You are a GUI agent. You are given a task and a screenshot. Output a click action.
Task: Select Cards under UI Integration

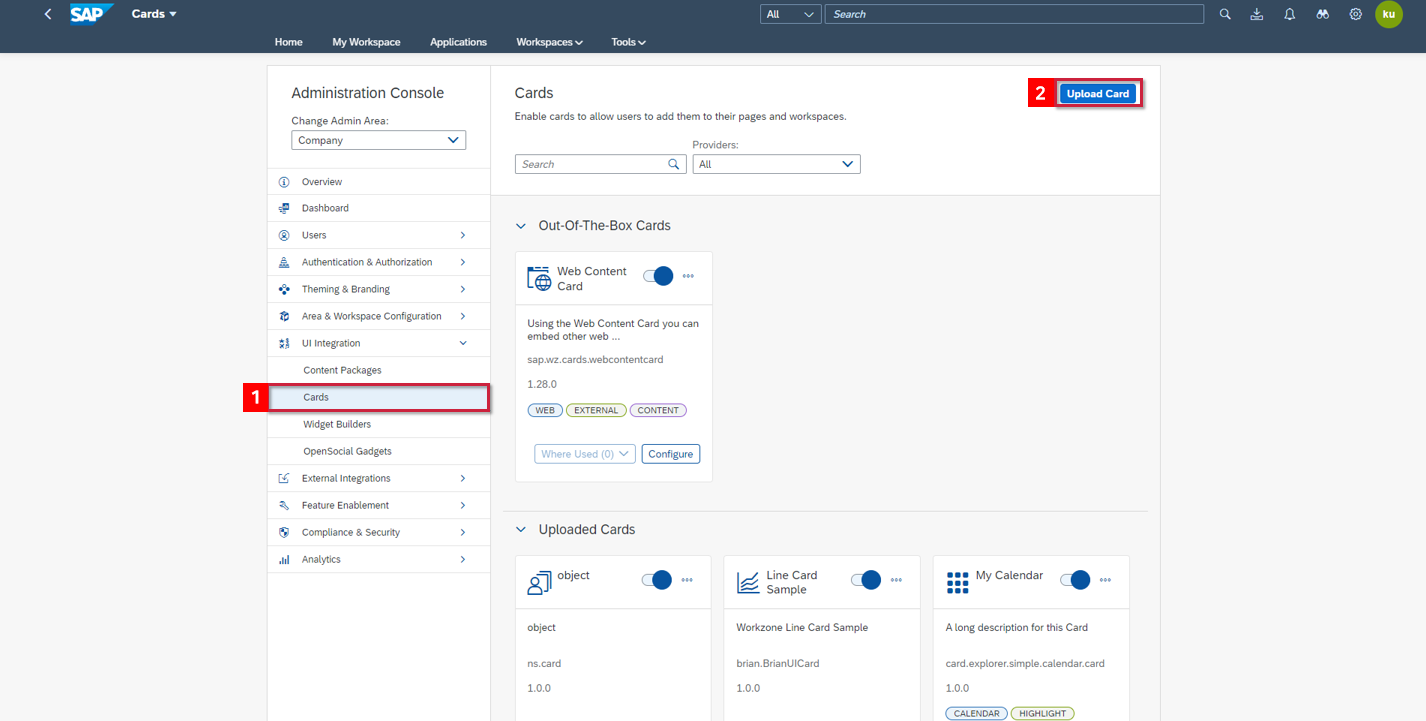[379, 397]
